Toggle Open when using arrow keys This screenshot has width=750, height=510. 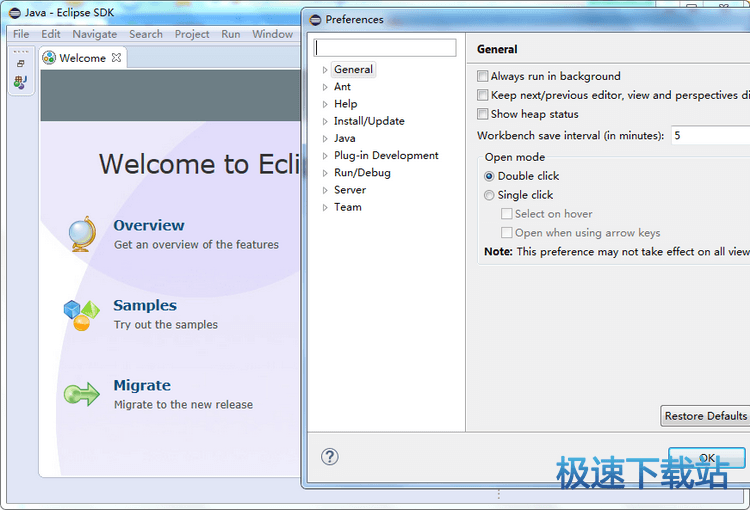click(507, 233)
